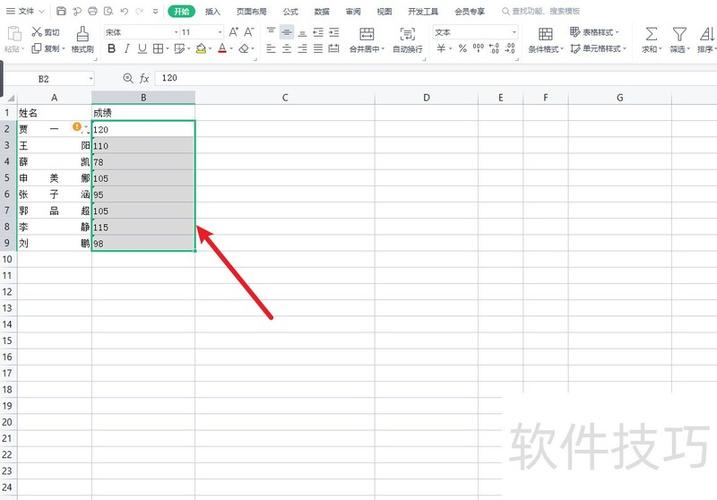Click the 自动换行 Wrap Text icon
This screenshot has width=717, height=500.
coord(407,34)
